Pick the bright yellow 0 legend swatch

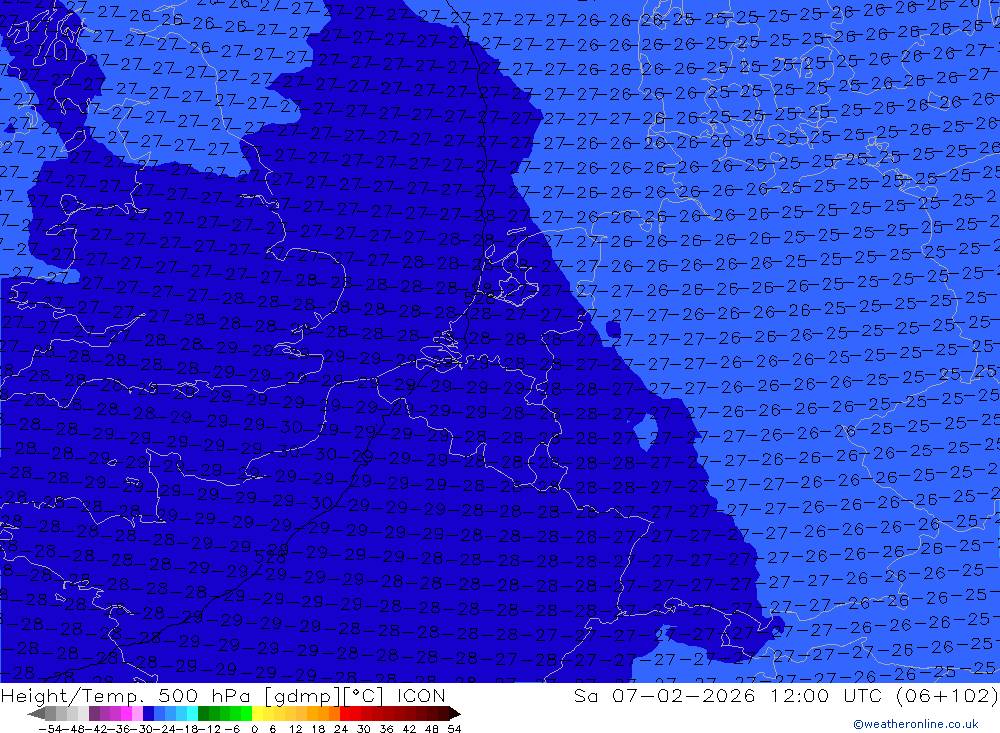(257, 714)
